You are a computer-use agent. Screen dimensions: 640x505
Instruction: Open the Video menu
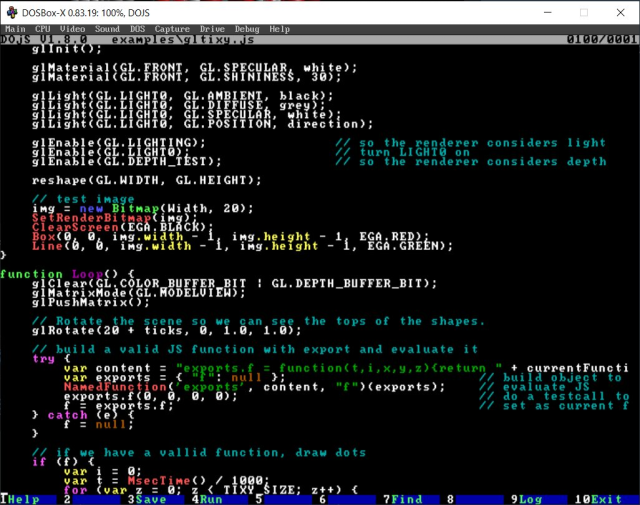point(74,29)
